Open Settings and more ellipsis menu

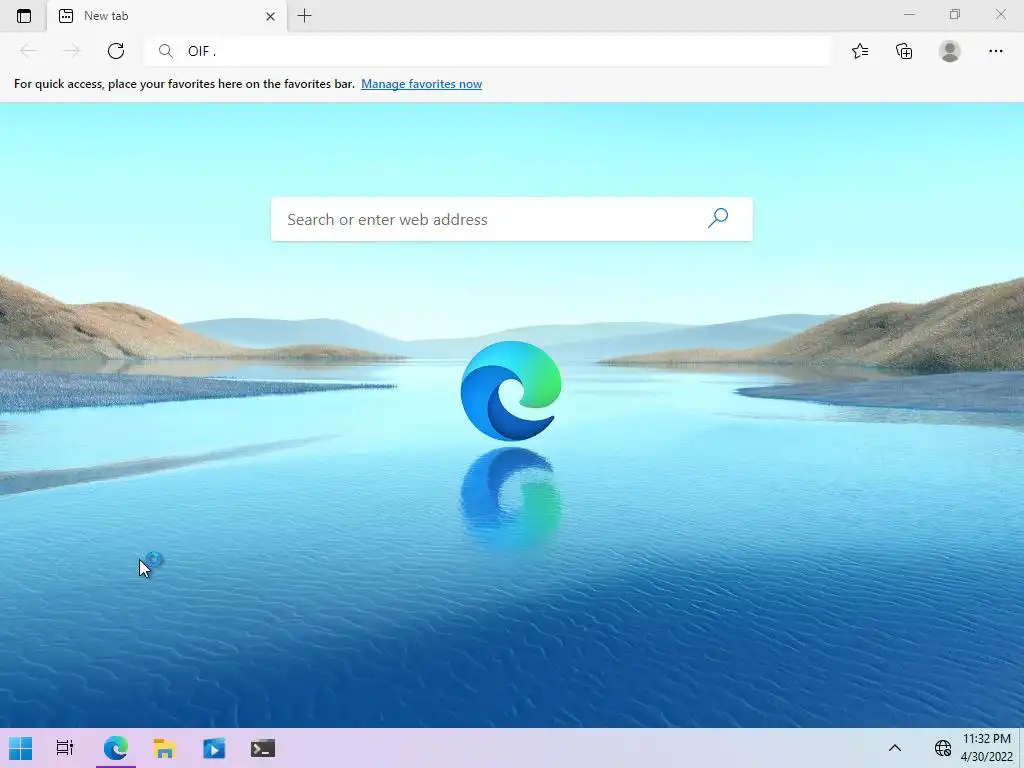[995, 51]
